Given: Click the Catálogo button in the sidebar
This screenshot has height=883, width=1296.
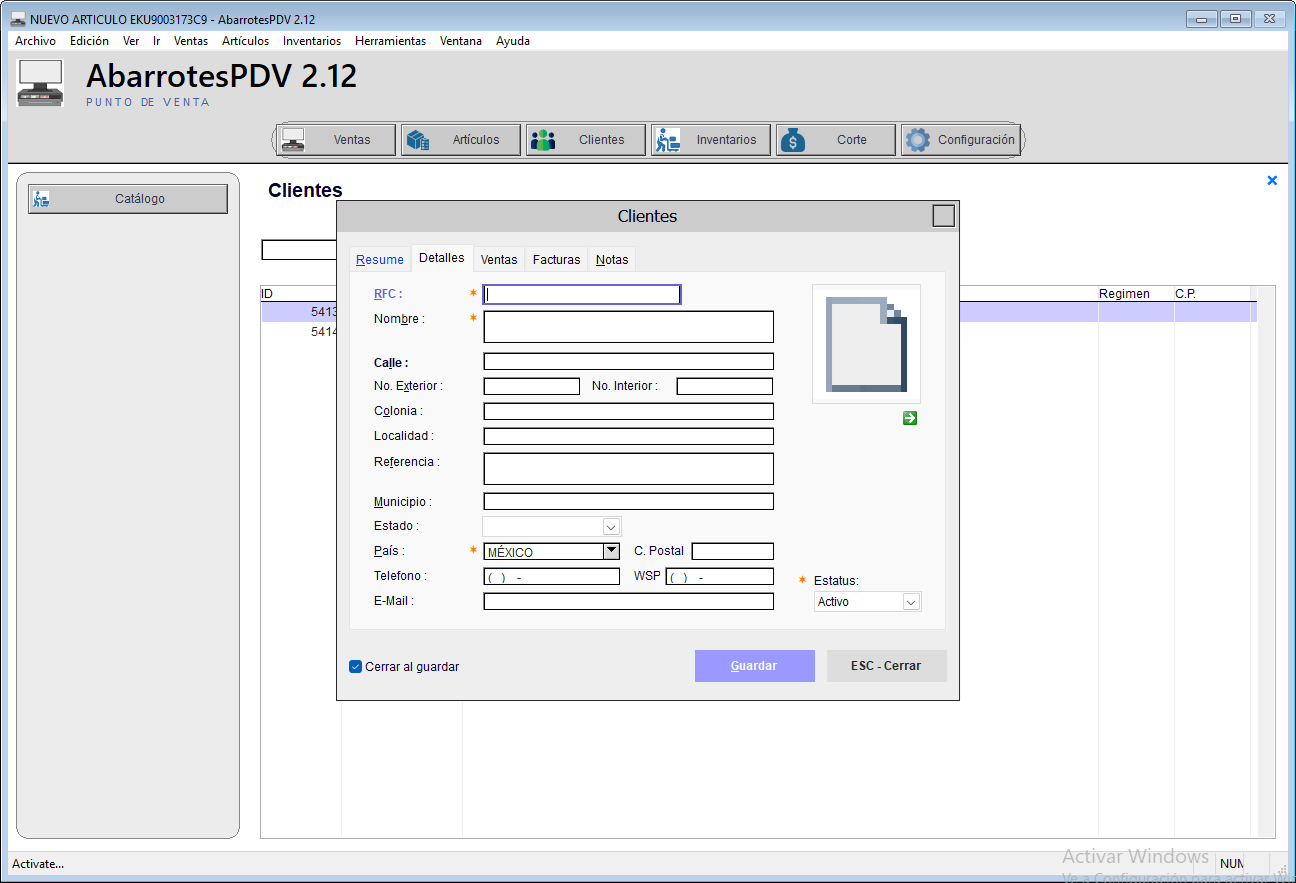Looking at the screenshot, I should pos(128,199).
